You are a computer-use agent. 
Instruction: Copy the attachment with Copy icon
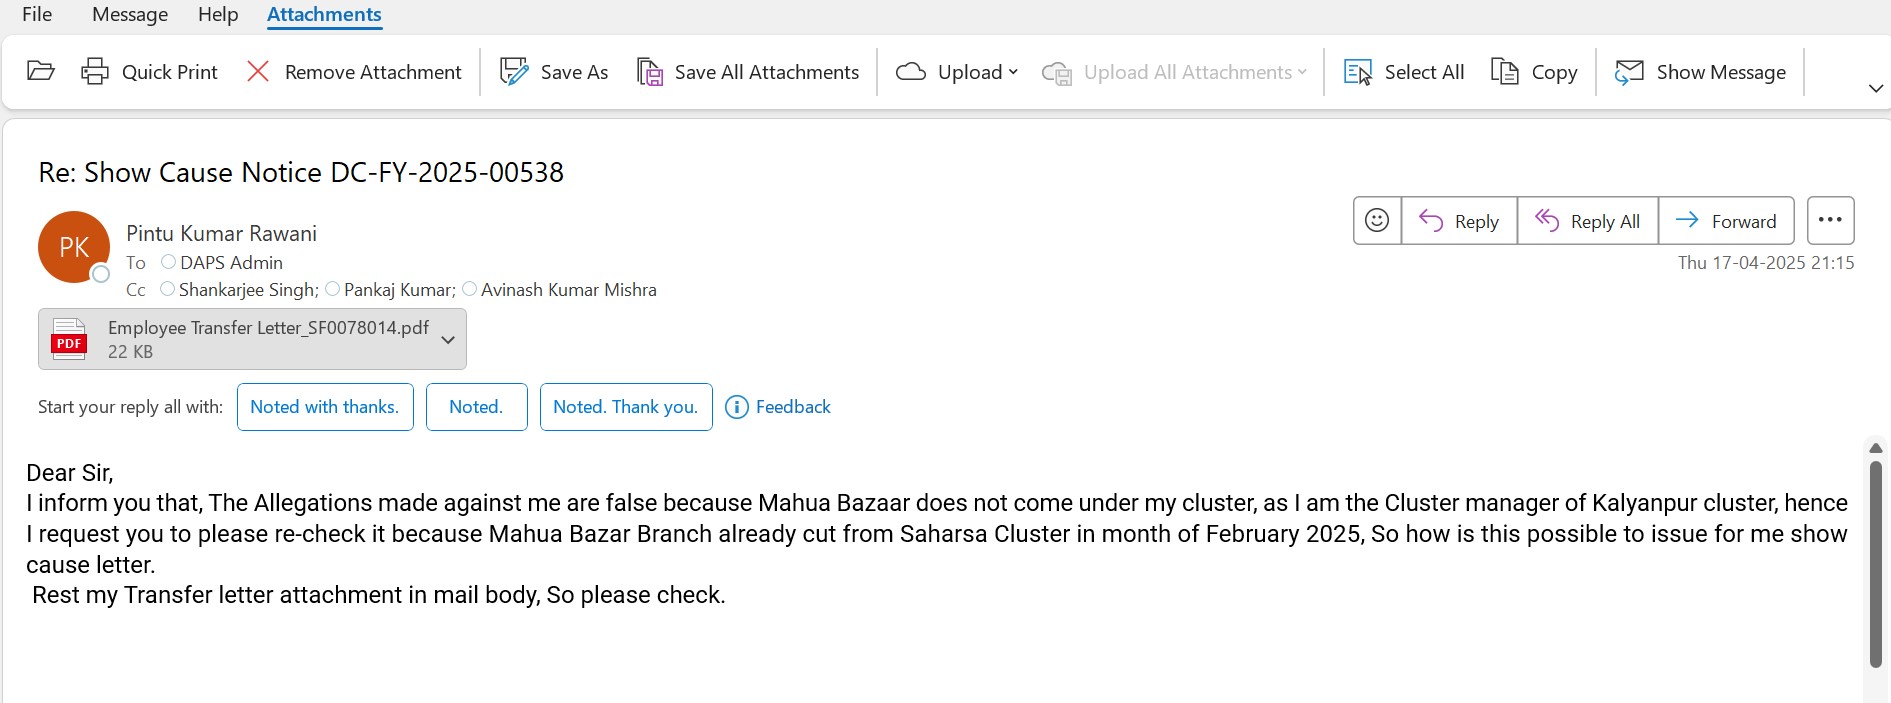coord(1505,72)
